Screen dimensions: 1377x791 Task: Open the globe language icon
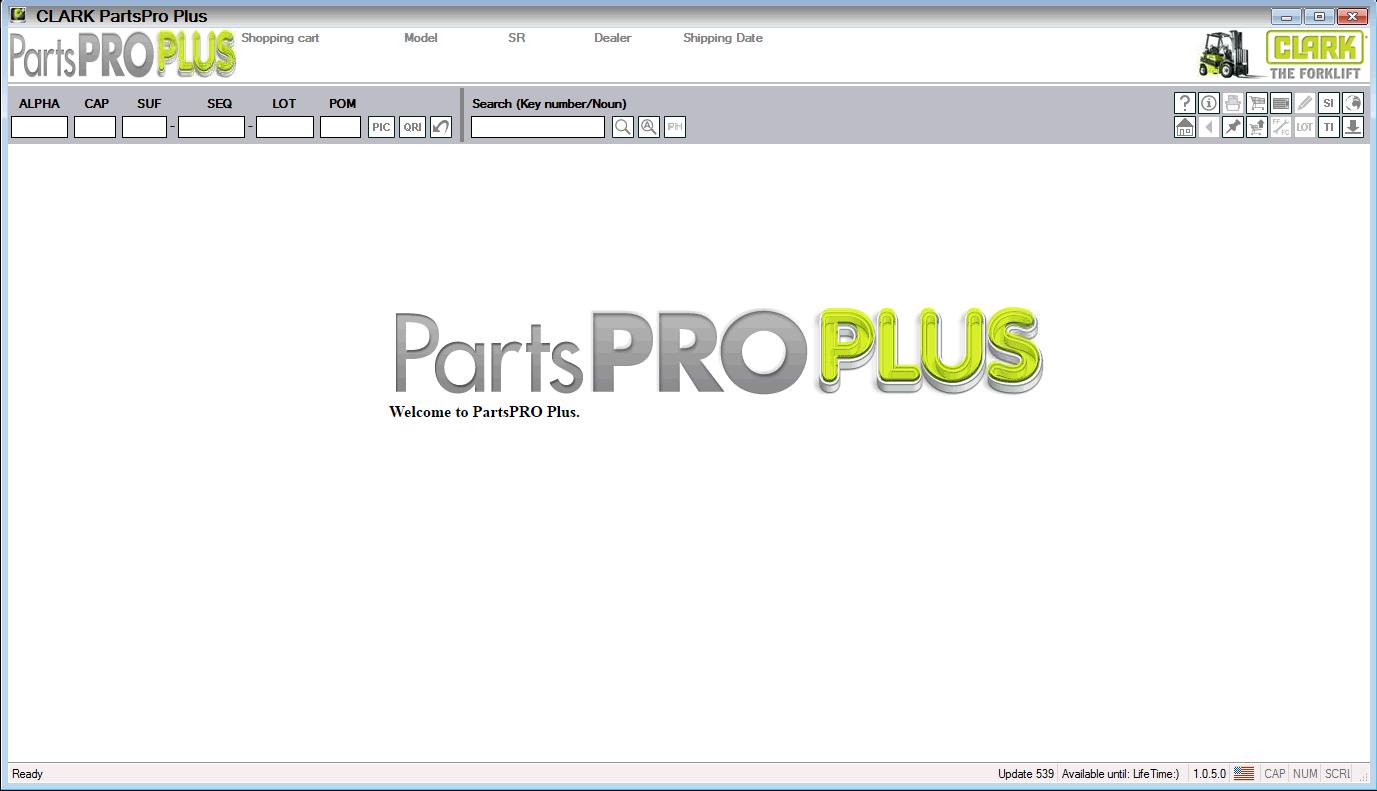1353,102
